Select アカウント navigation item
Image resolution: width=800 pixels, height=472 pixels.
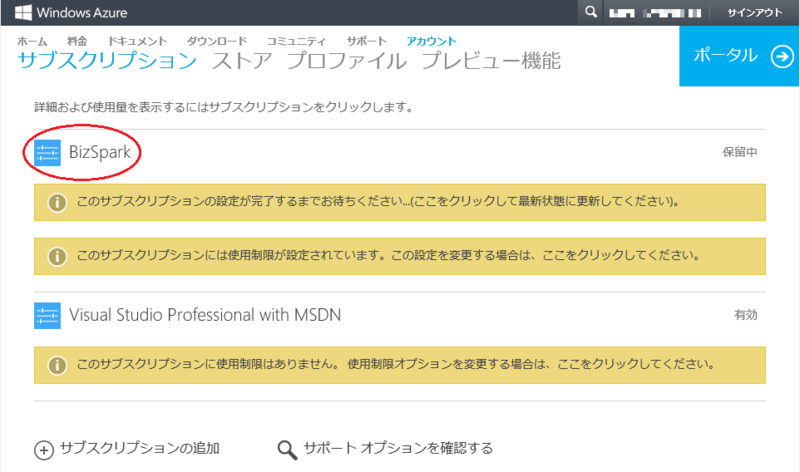point(431,41)
